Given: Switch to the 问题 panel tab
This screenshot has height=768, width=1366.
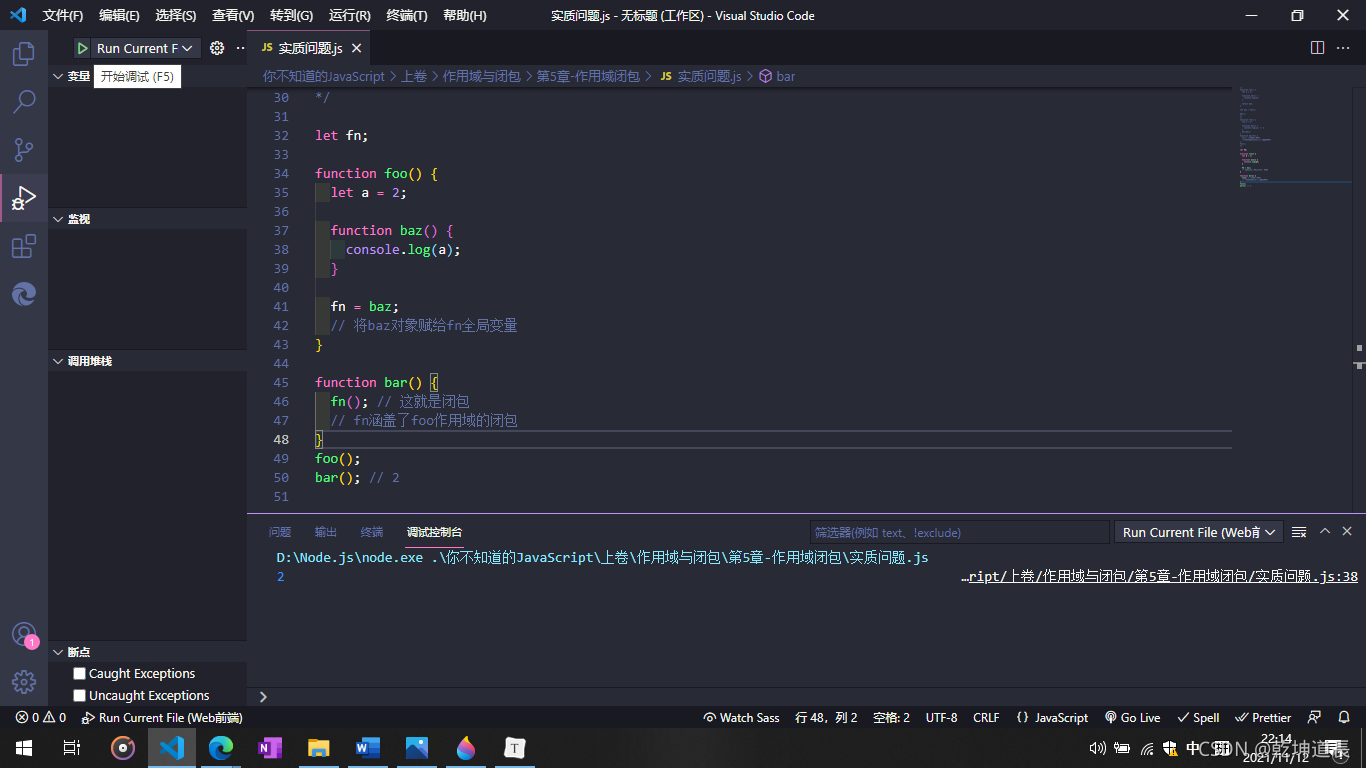Looking at the screenshot, I should coord(280,532).
